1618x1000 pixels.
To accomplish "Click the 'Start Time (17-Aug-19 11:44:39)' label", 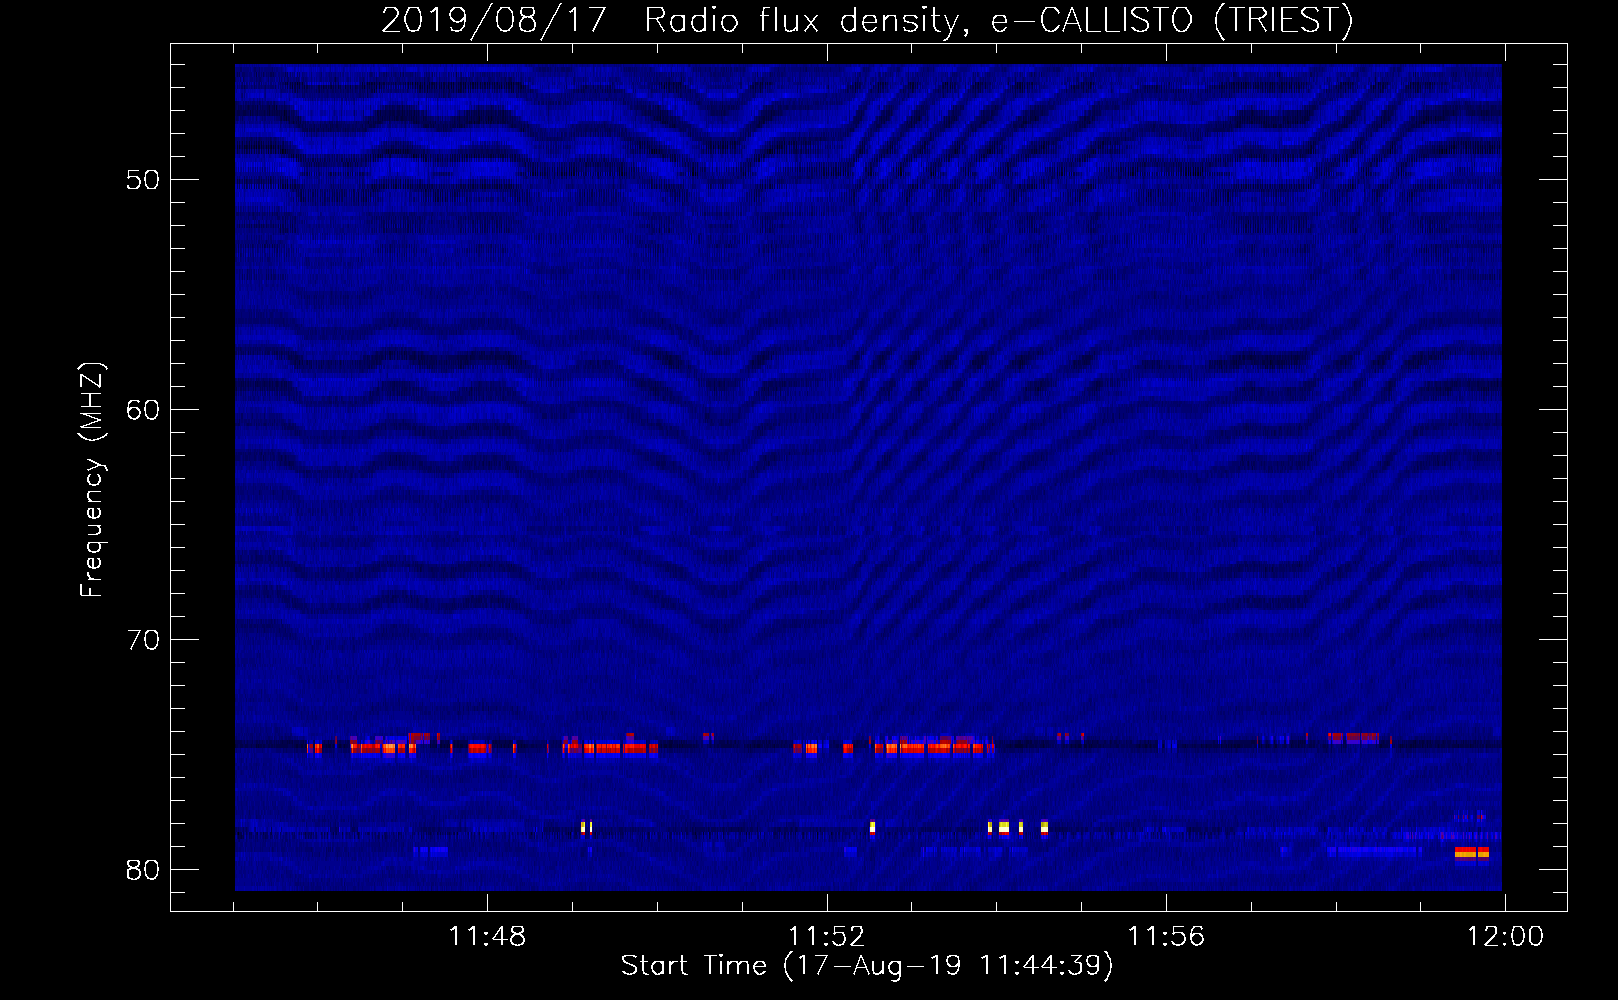I will coord(867,966).
